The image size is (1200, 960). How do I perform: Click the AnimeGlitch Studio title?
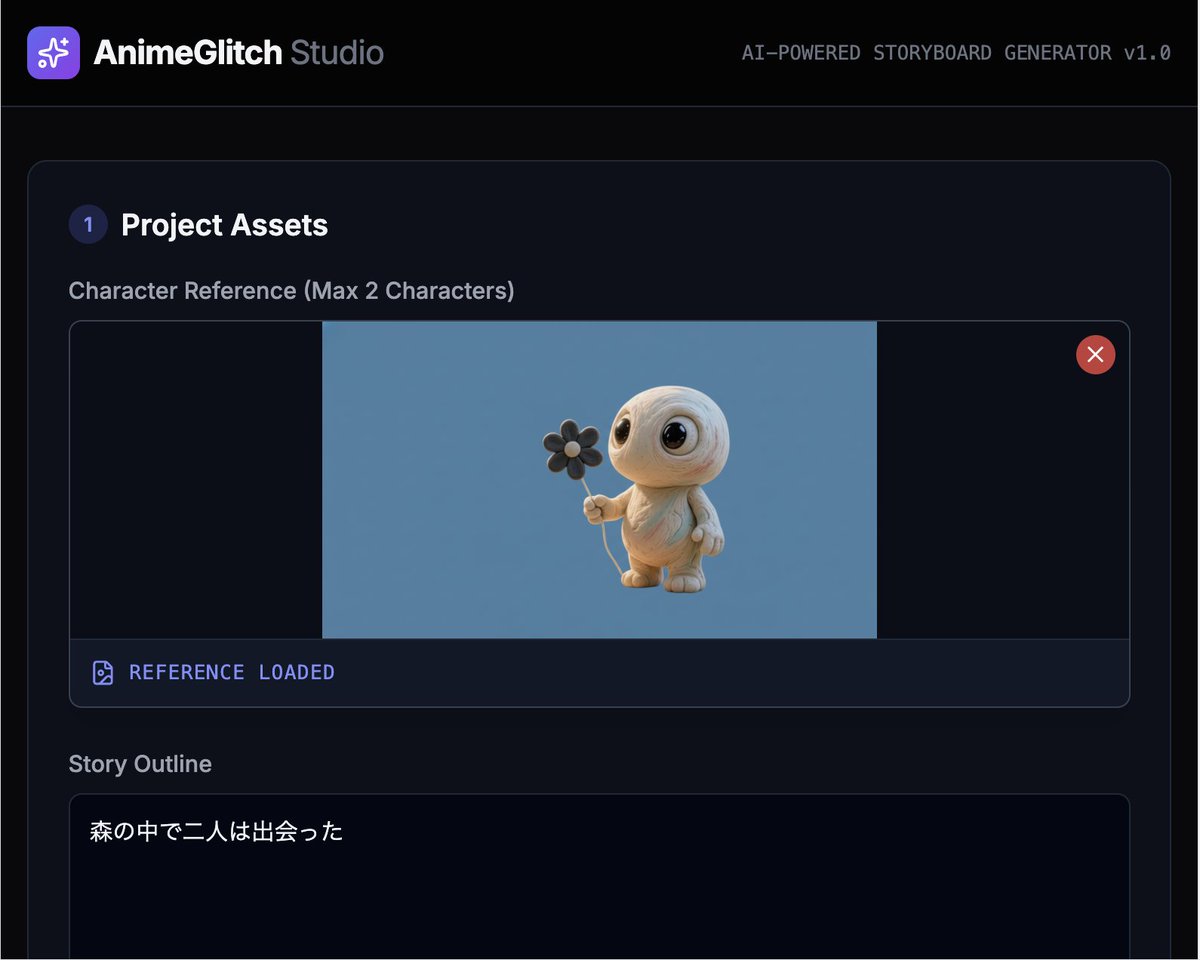(238, 52)
